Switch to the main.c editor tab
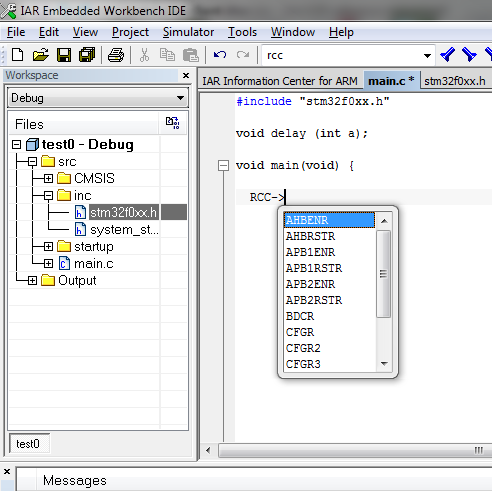Screen dimensions: 492x491 (x=391, y=81)
